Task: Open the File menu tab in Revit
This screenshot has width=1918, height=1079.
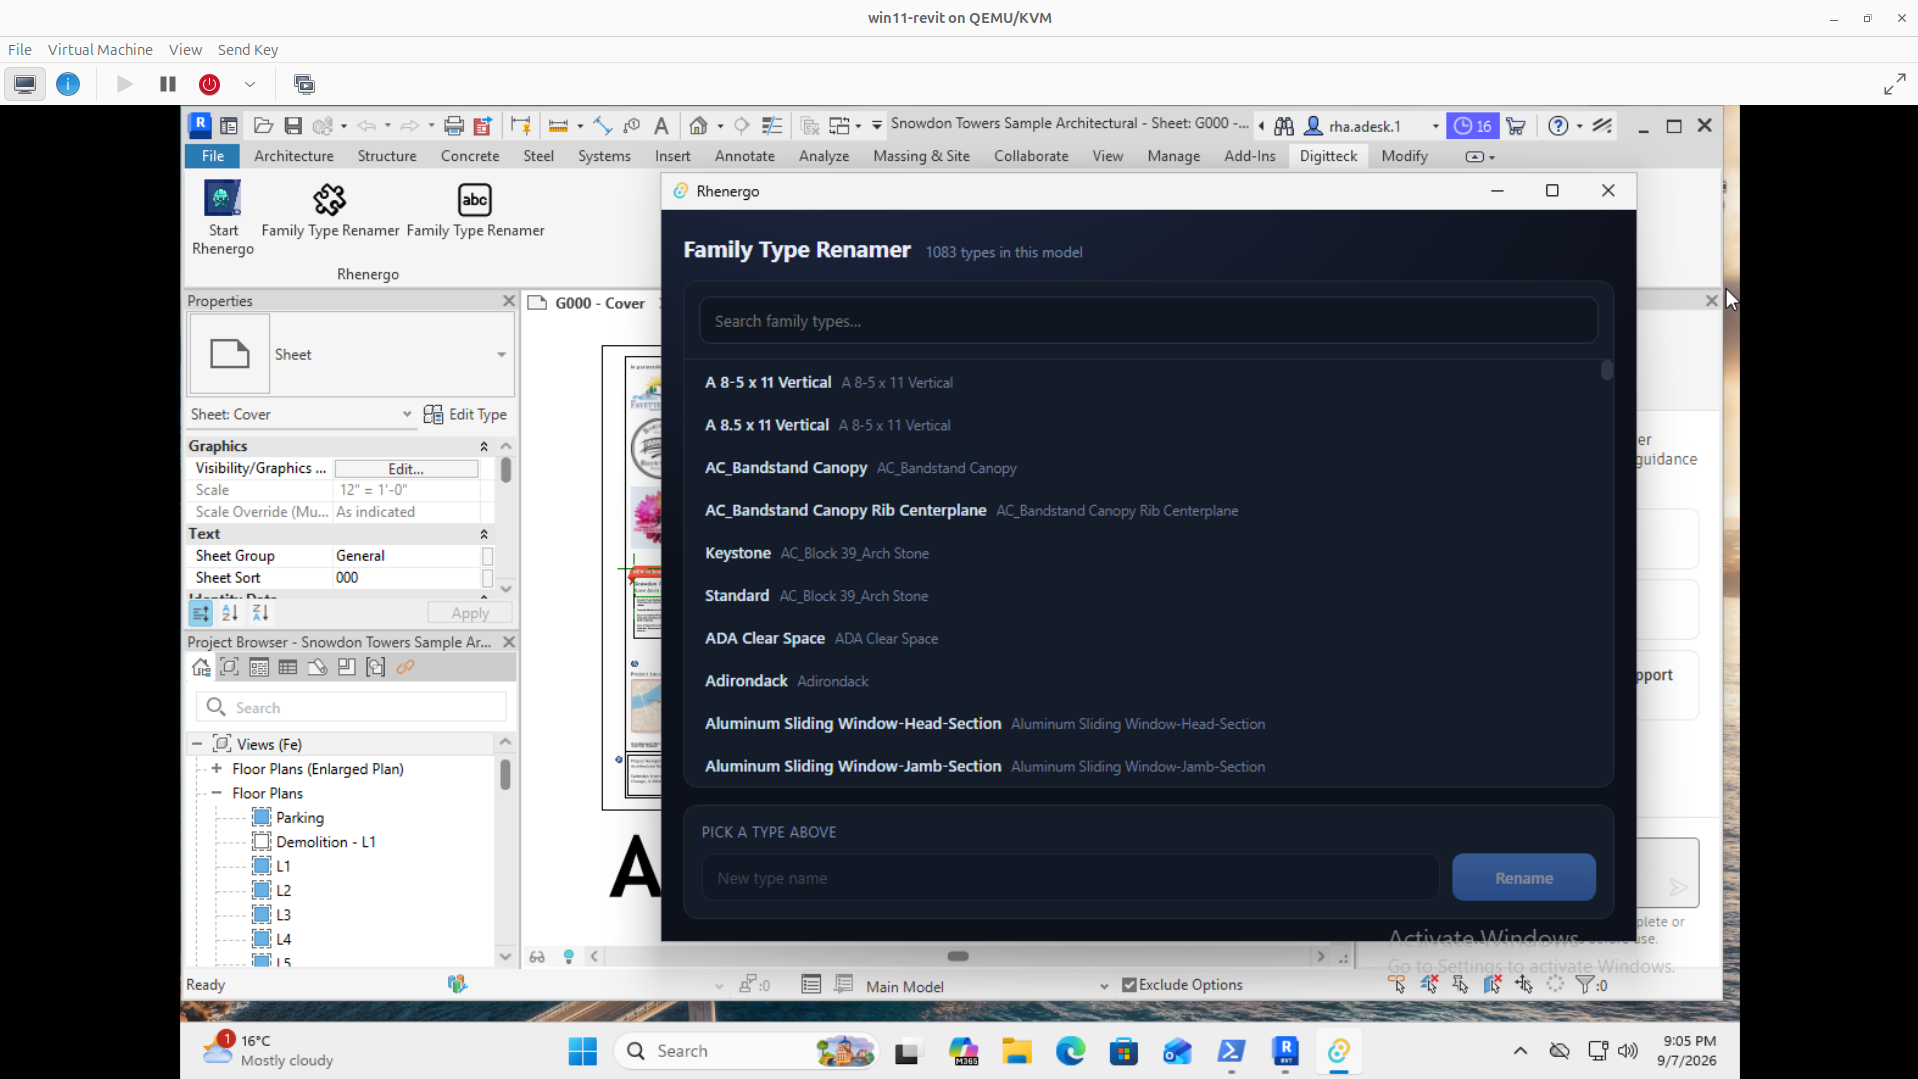Action: pos(213,156)
